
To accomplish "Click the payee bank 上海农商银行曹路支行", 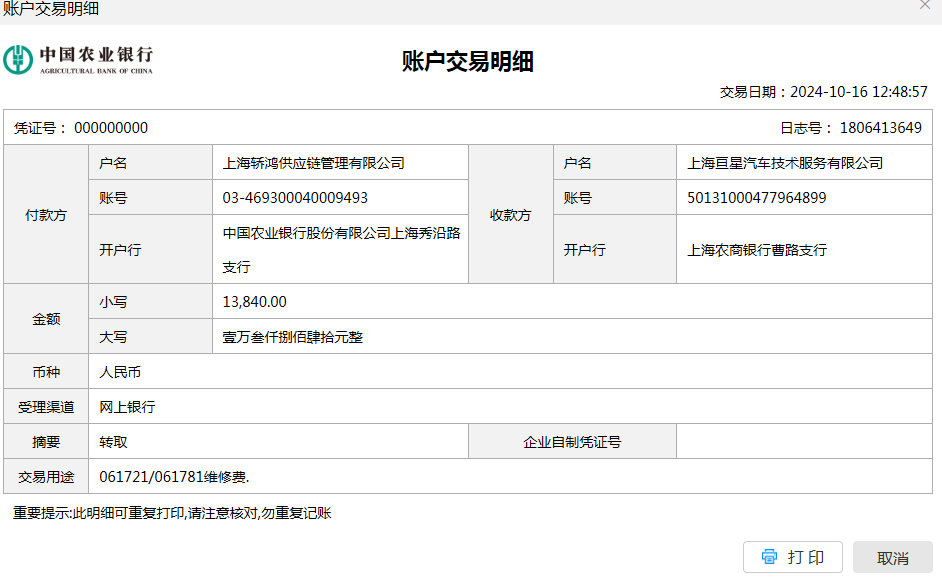I will click(756, 250).
